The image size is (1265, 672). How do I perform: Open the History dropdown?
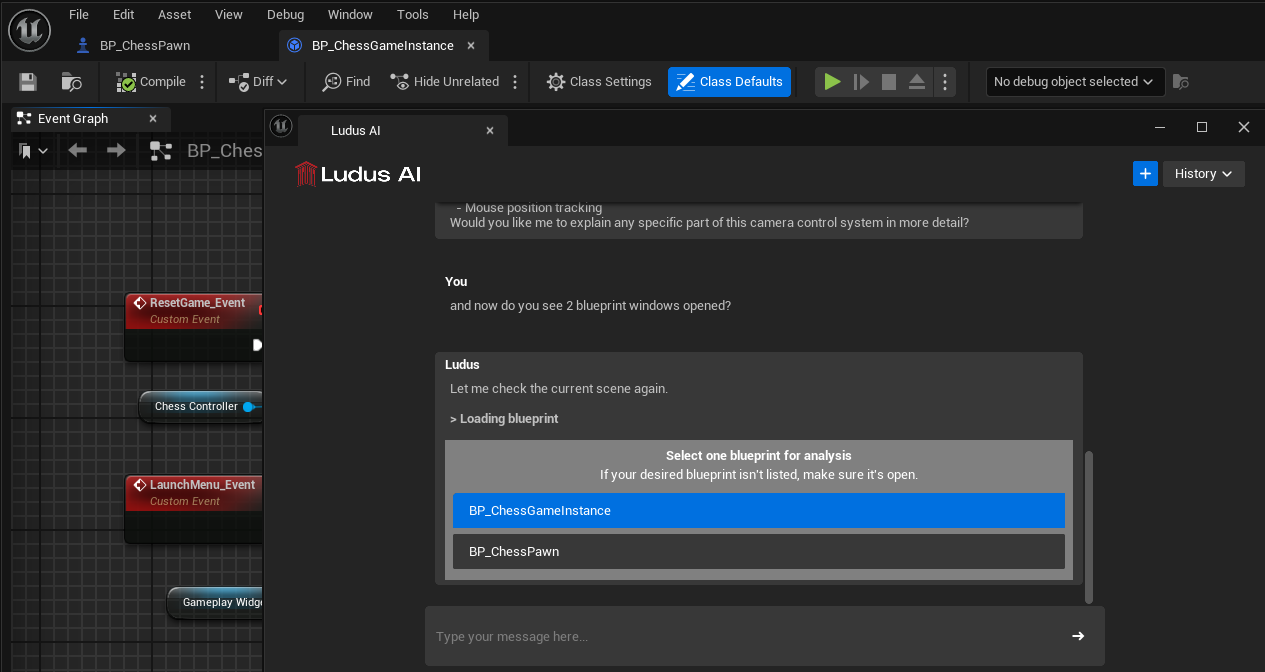(x=1204, y=173)
